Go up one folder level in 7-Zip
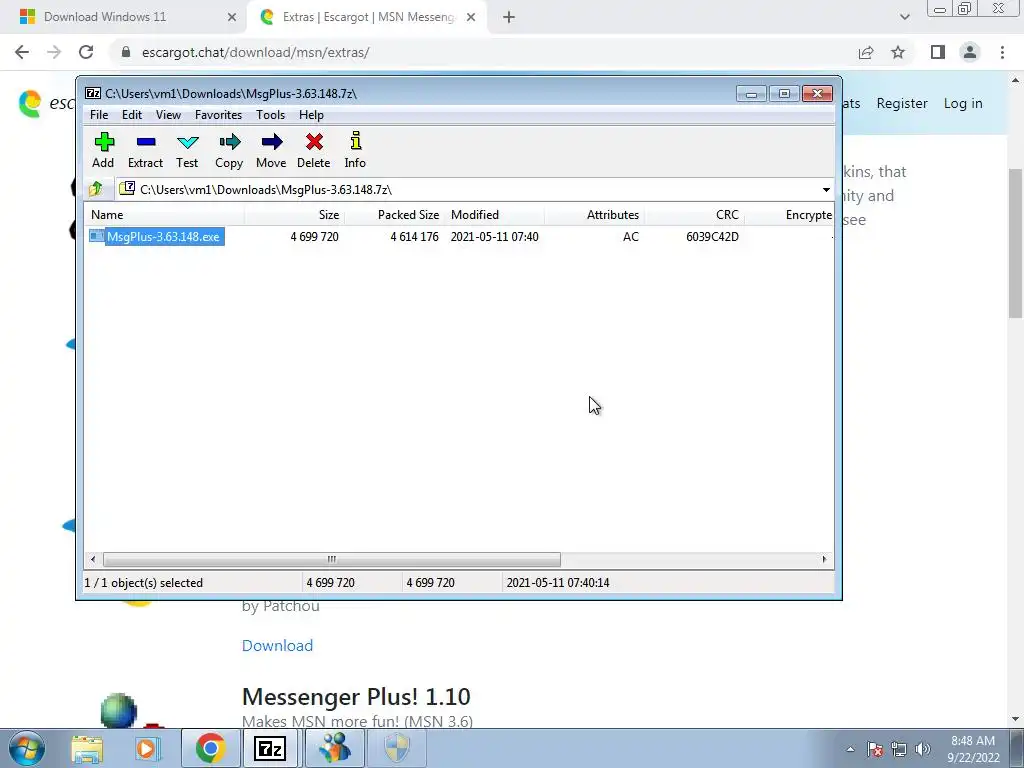Viewport: 1024px width, 768px height. point(96,189)
